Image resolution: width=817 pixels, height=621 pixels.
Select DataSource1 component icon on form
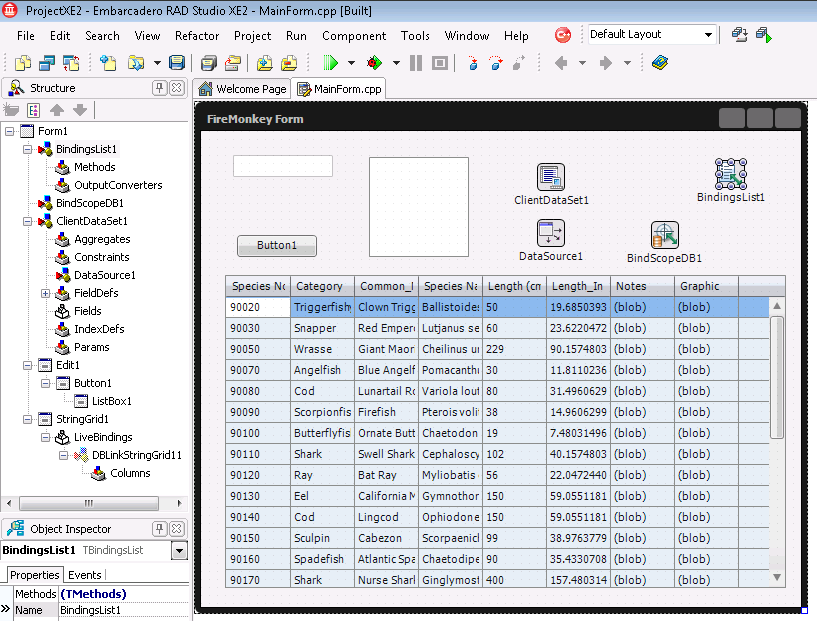tap(551, 233)
